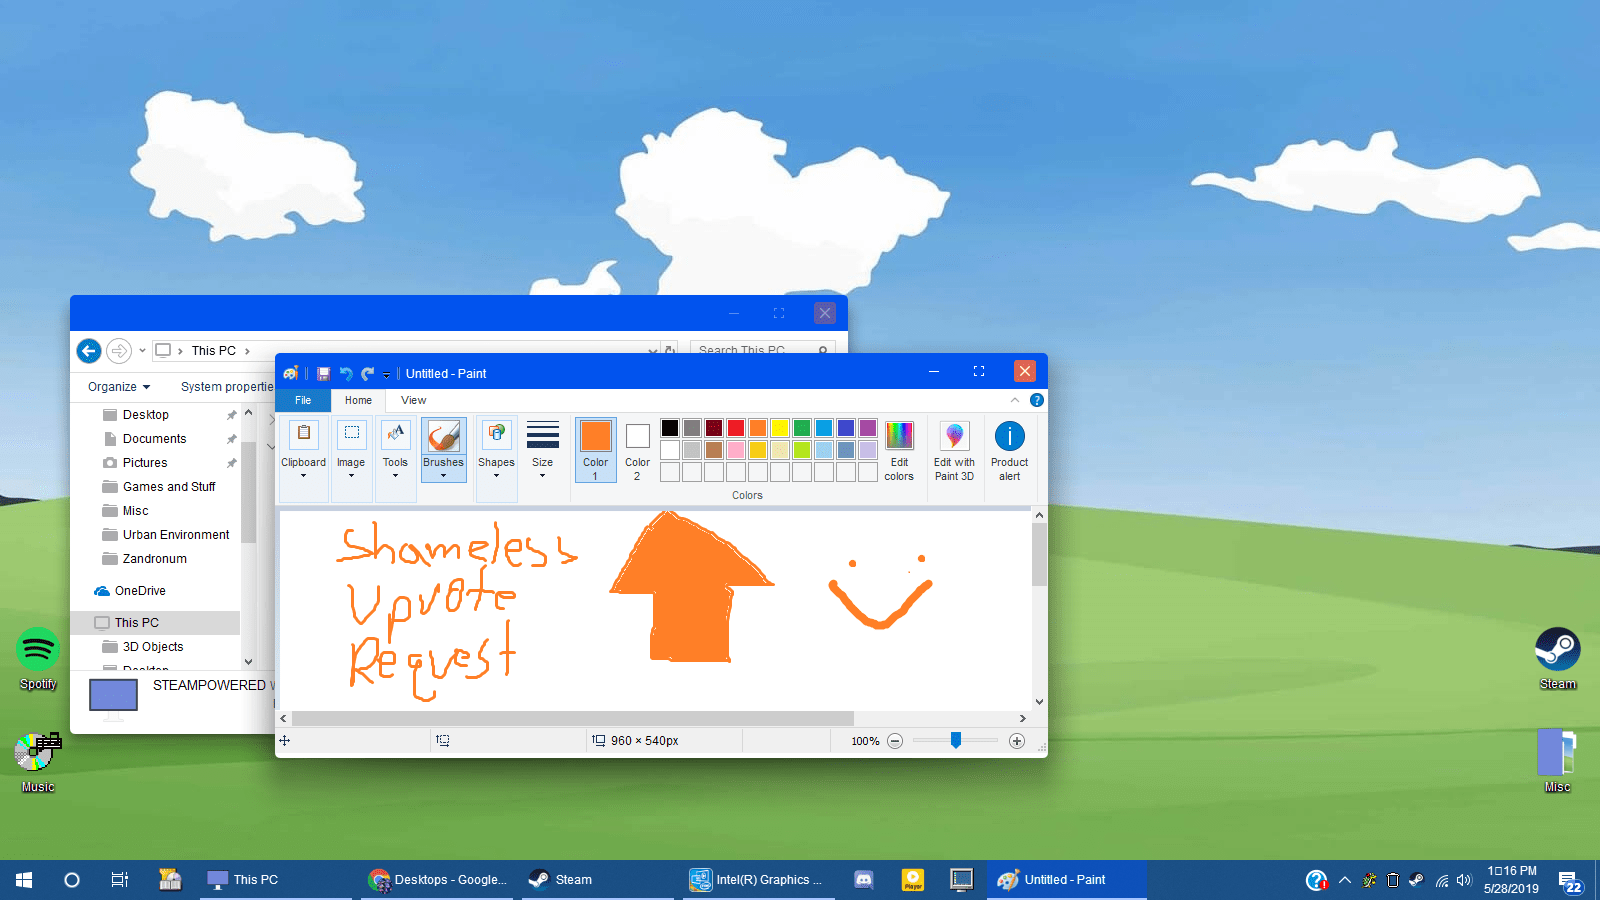
Task: Click the zoom out minus button in Paint
Action: pos(895,741)
